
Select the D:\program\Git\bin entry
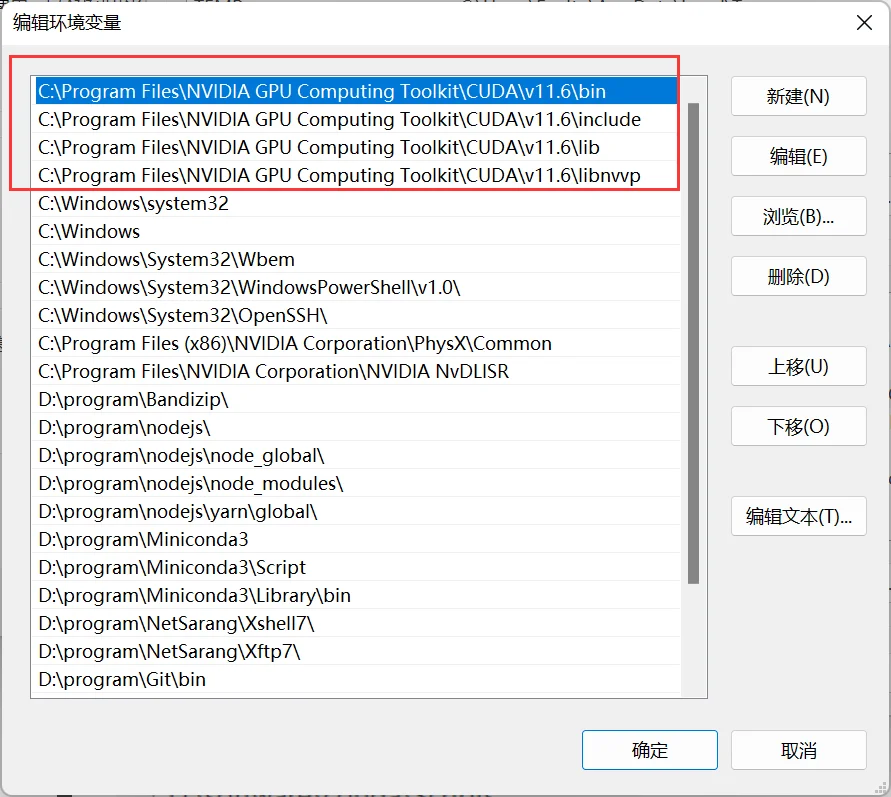pos(122,680)
